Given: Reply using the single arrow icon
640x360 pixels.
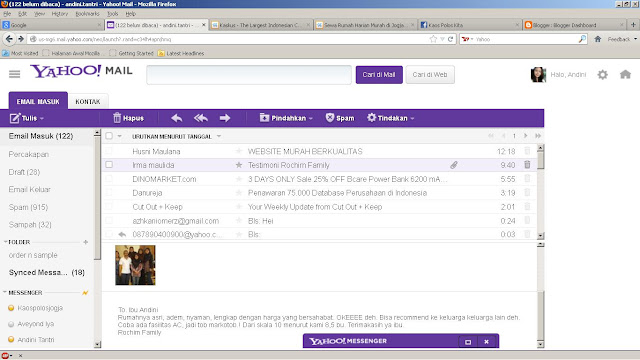Looking at the screenshot, I should click(177, 118).
